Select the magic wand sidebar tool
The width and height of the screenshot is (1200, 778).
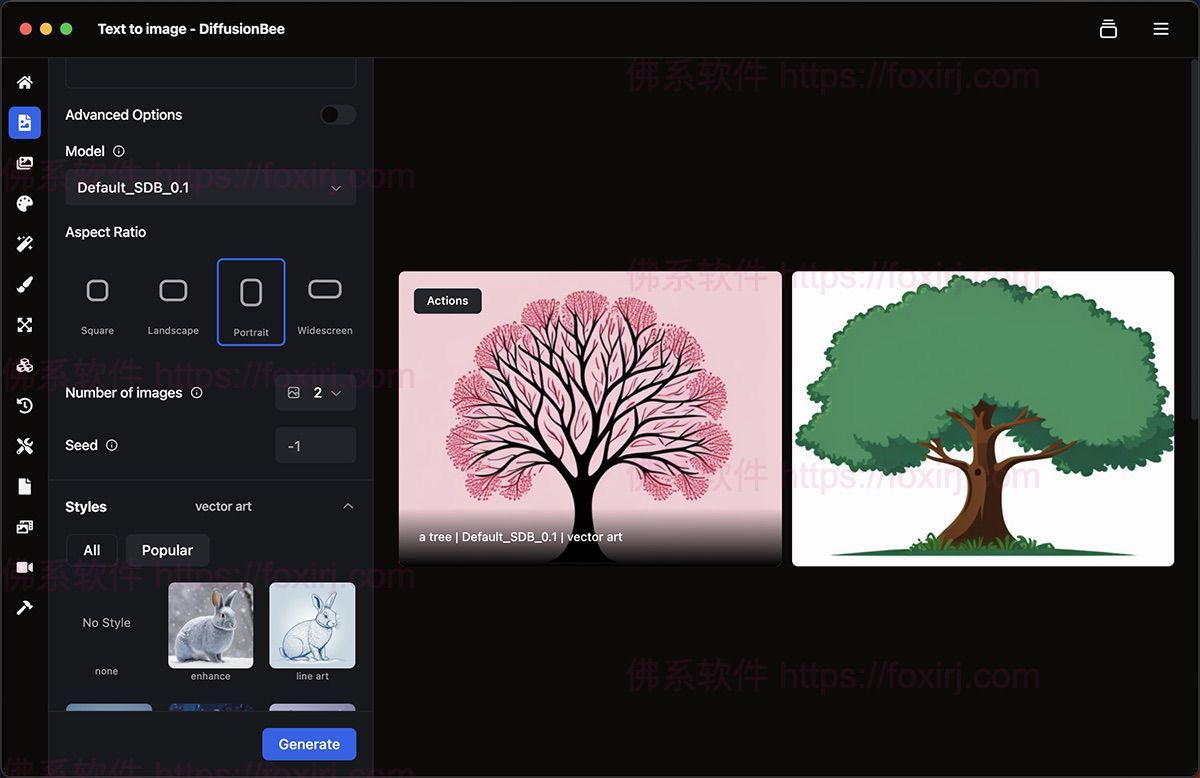pyautogui.click(x=25, y=244)
